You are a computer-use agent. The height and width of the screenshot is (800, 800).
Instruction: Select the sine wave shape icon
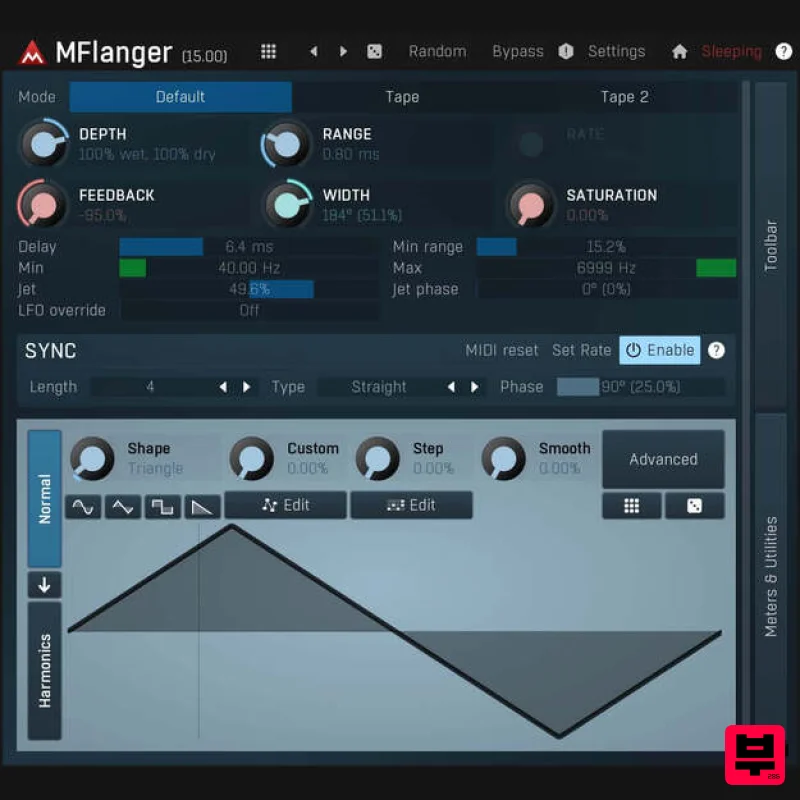point(84,507)
